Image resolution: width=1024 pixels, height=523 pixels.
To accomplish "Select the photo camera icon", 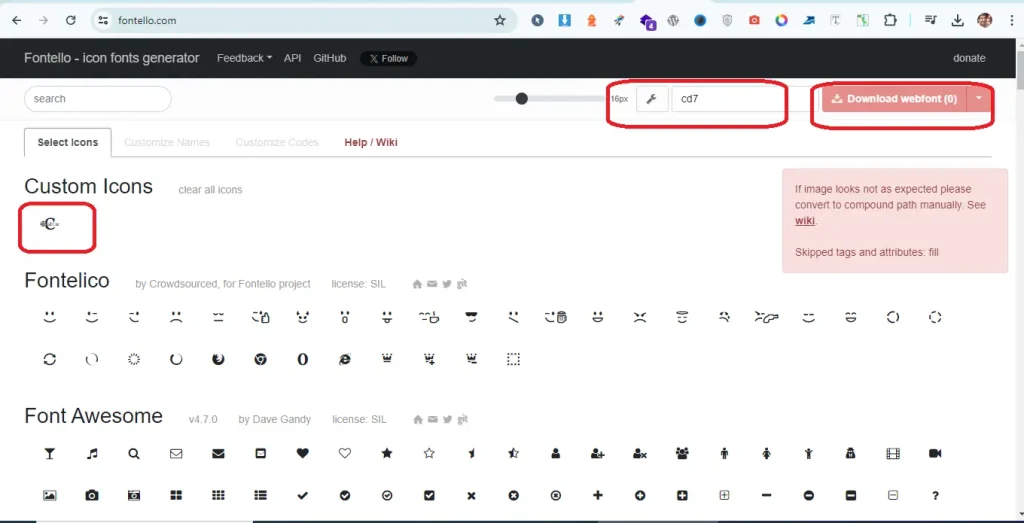I will click(92, 496).
